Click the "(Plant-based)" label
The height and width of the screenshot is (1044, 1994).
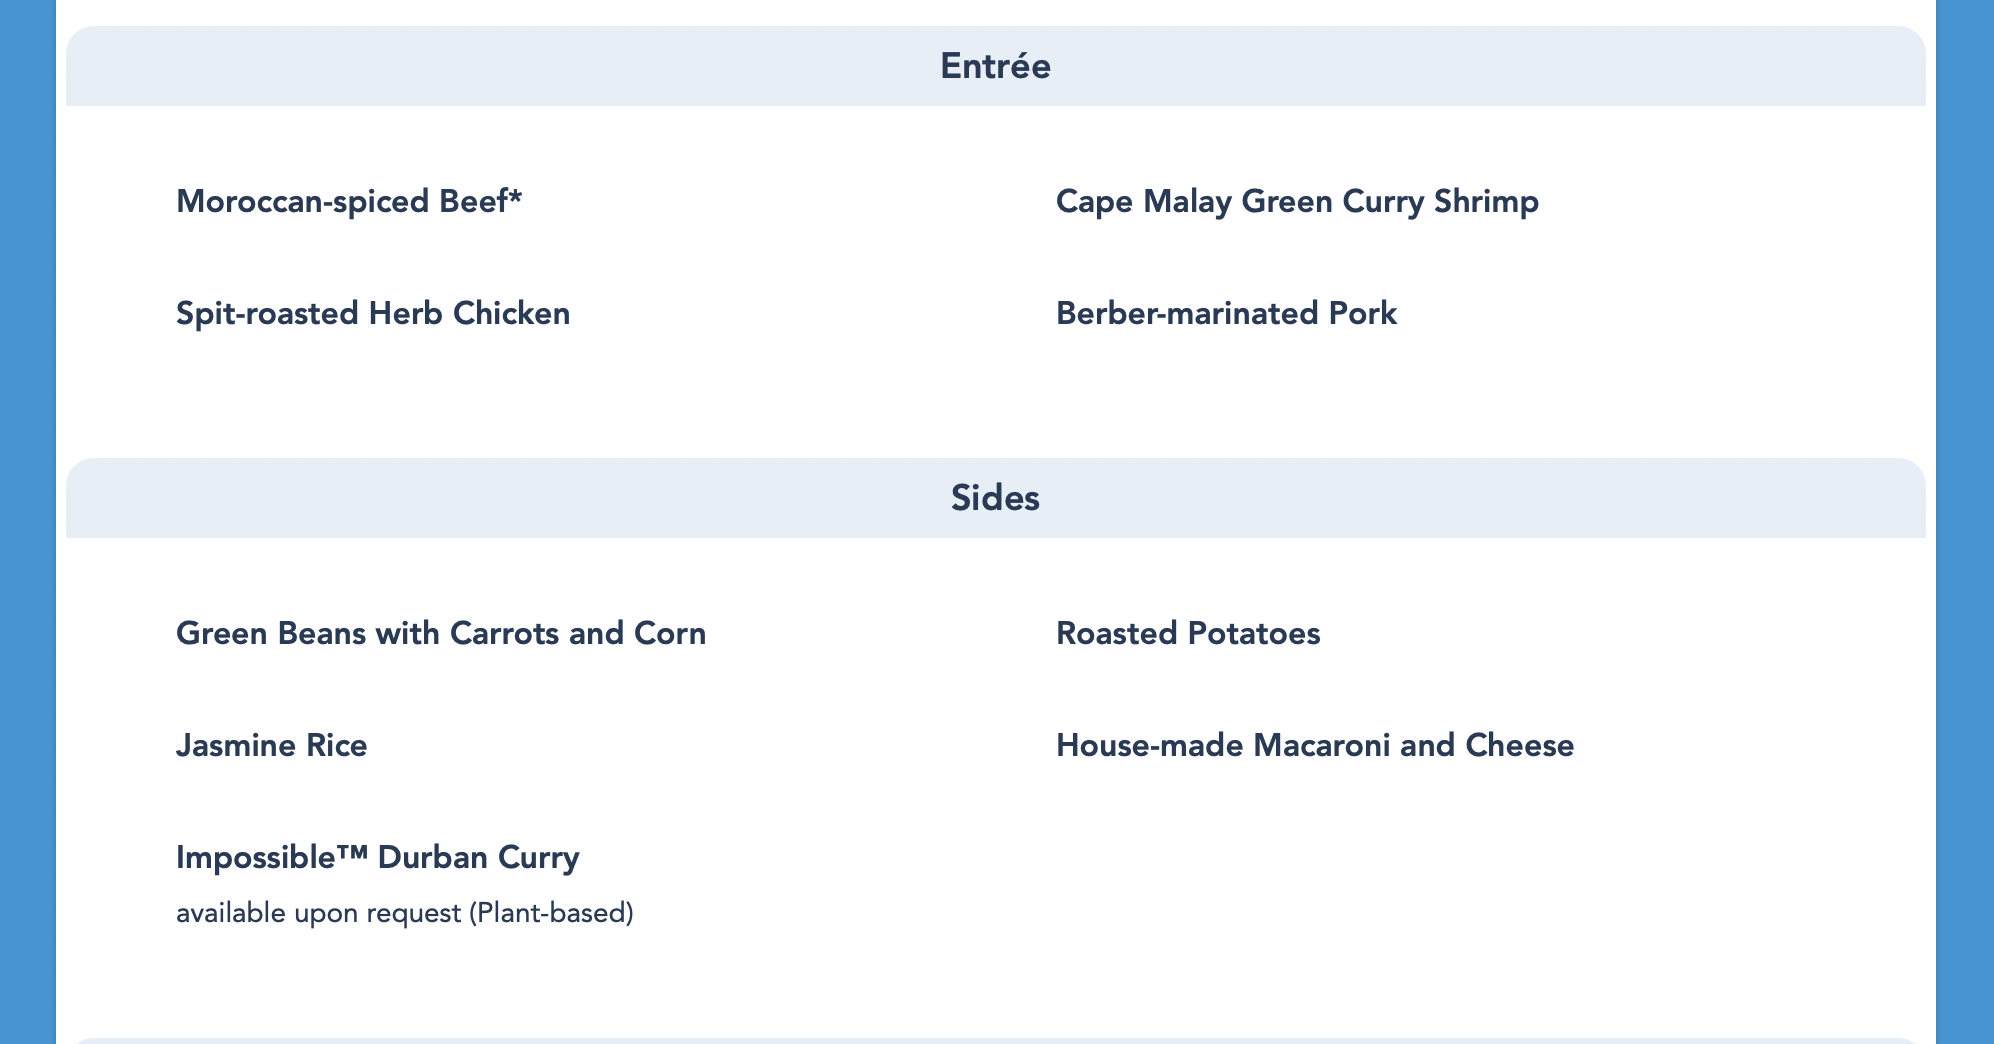(x=551, y=913)
